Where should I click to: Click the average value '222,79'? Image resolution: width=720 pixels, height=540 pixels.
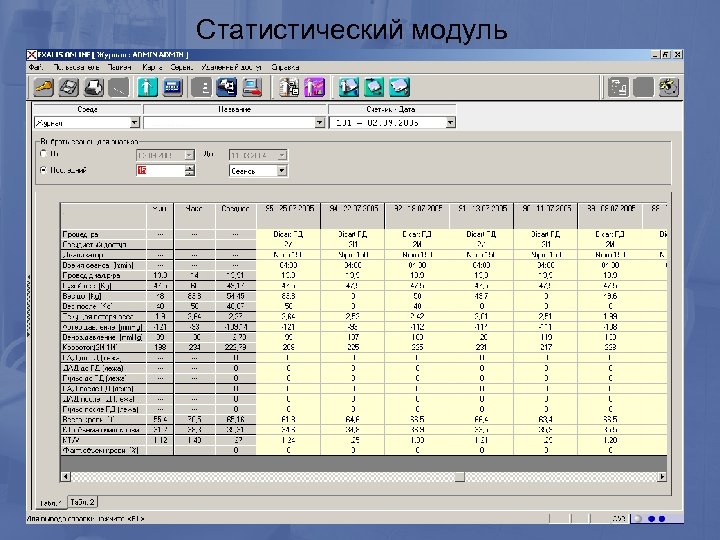coord(236,347)
